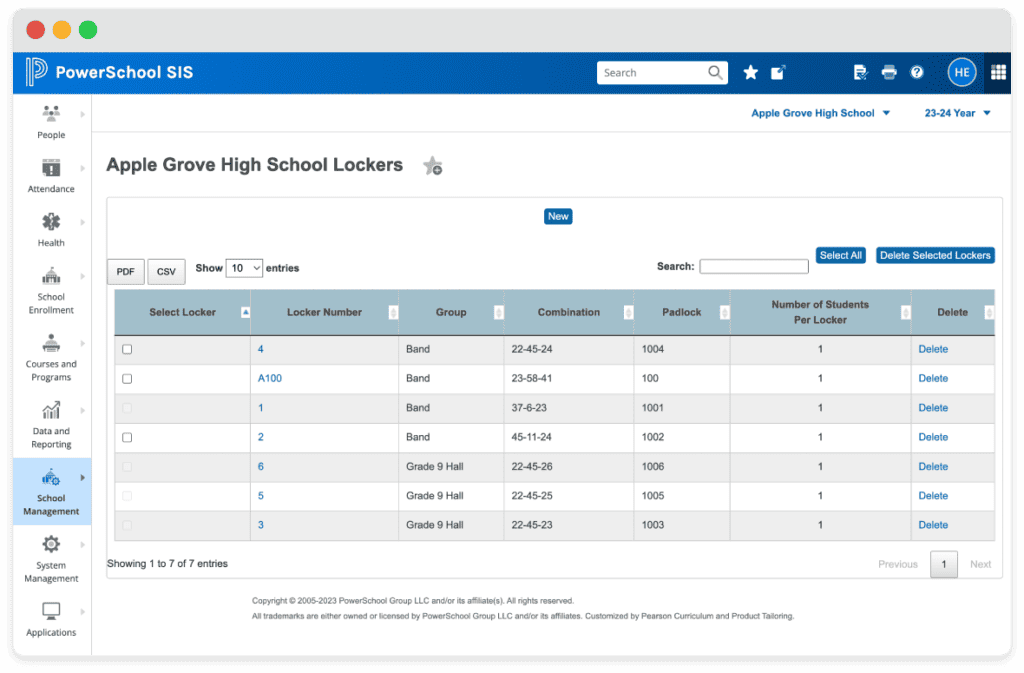
Task: Open the help icon in the top bar
Action: (x=917, y=72)
